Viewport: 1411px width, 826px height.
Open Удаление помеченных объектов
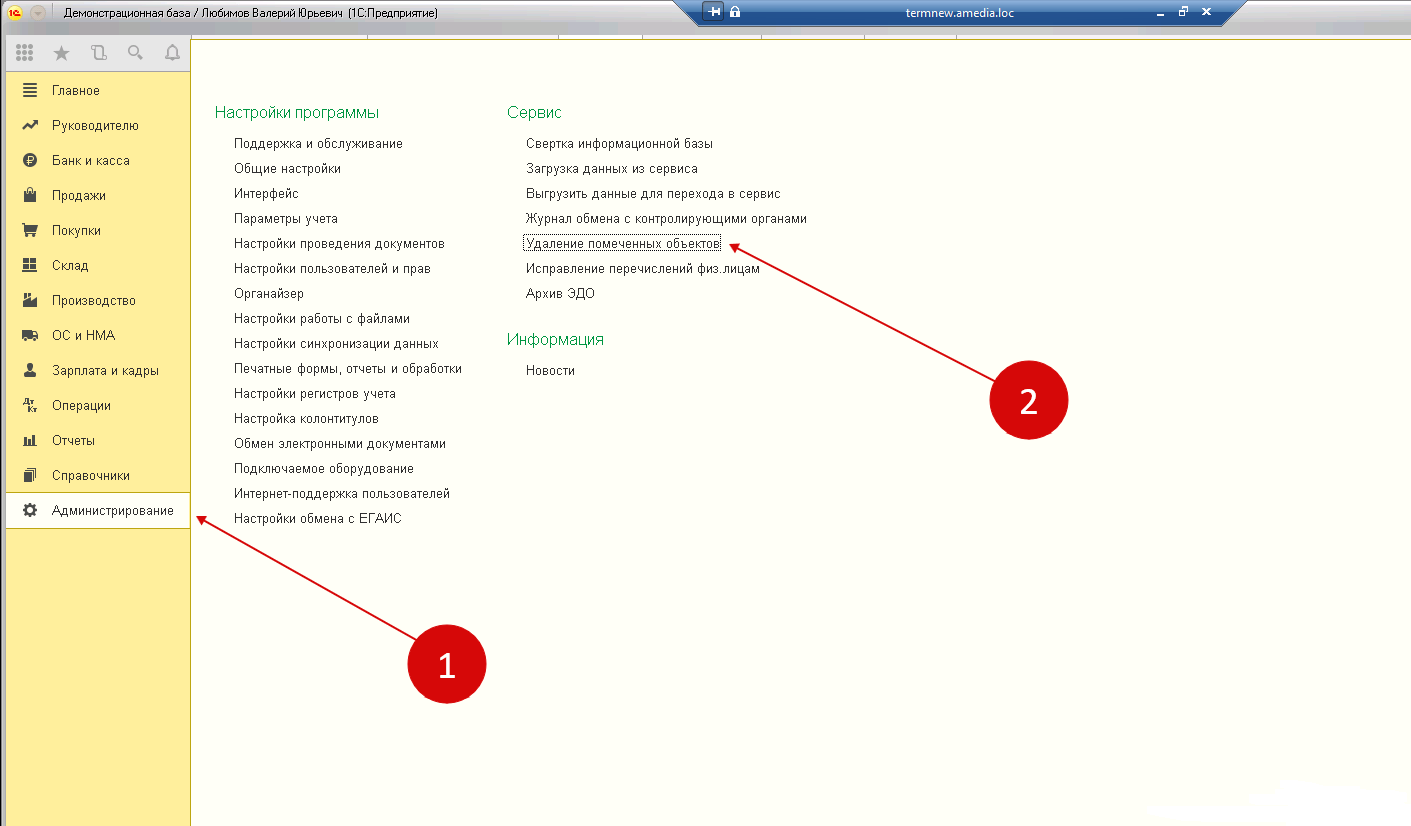point(622,243)
